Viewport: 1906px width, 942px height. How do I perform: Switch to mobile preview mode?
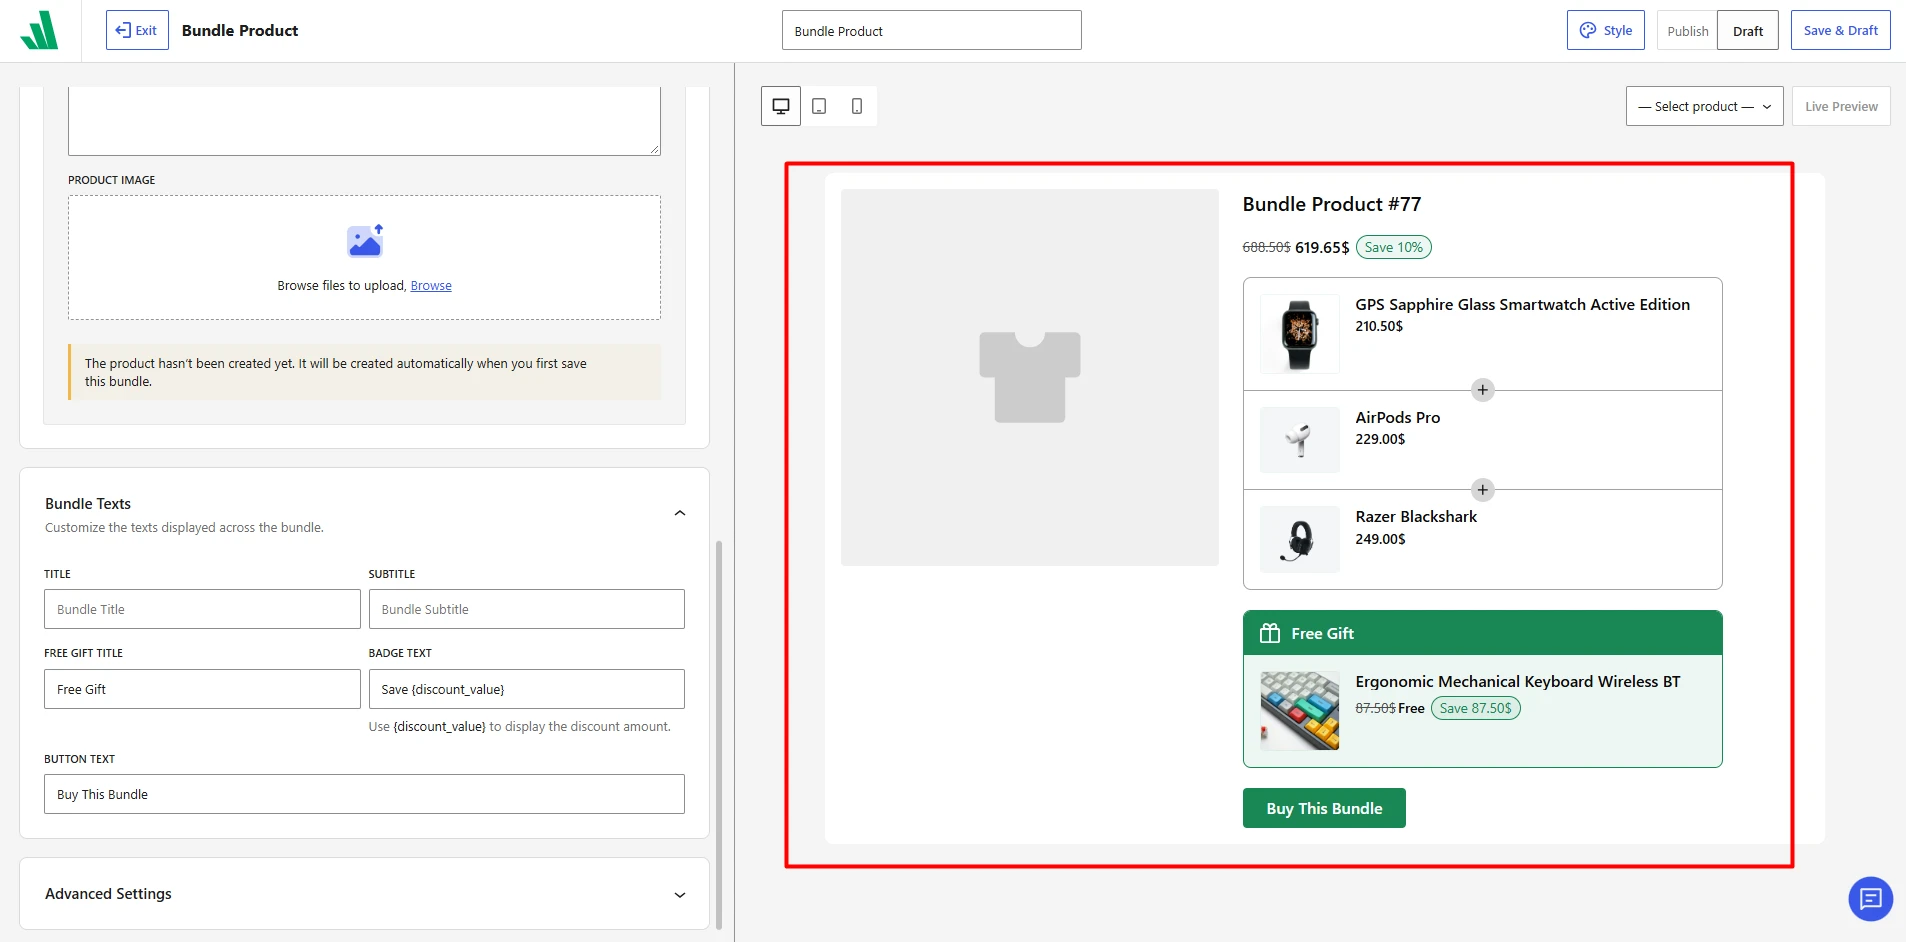[857, 106]
